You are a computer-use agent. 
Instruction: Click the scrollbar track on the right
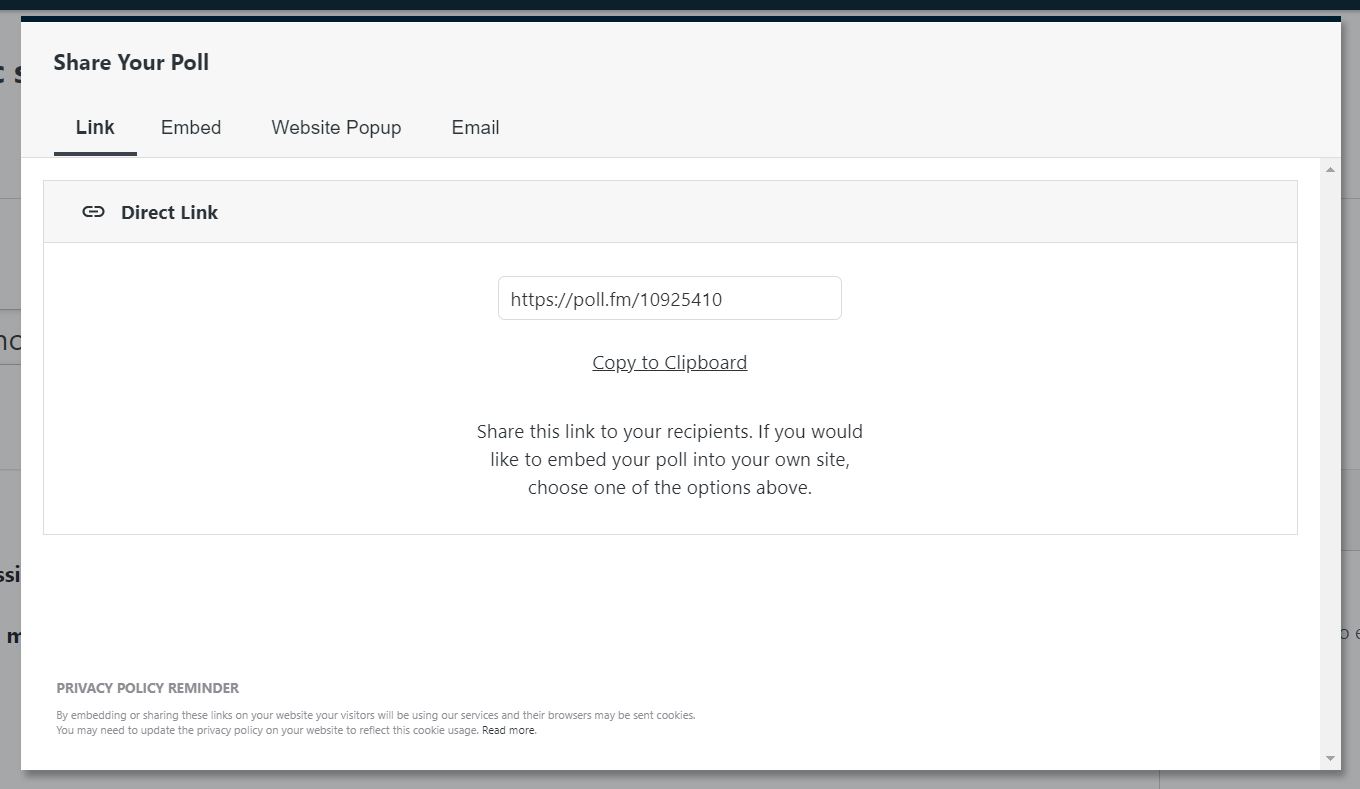point(1331,450)
